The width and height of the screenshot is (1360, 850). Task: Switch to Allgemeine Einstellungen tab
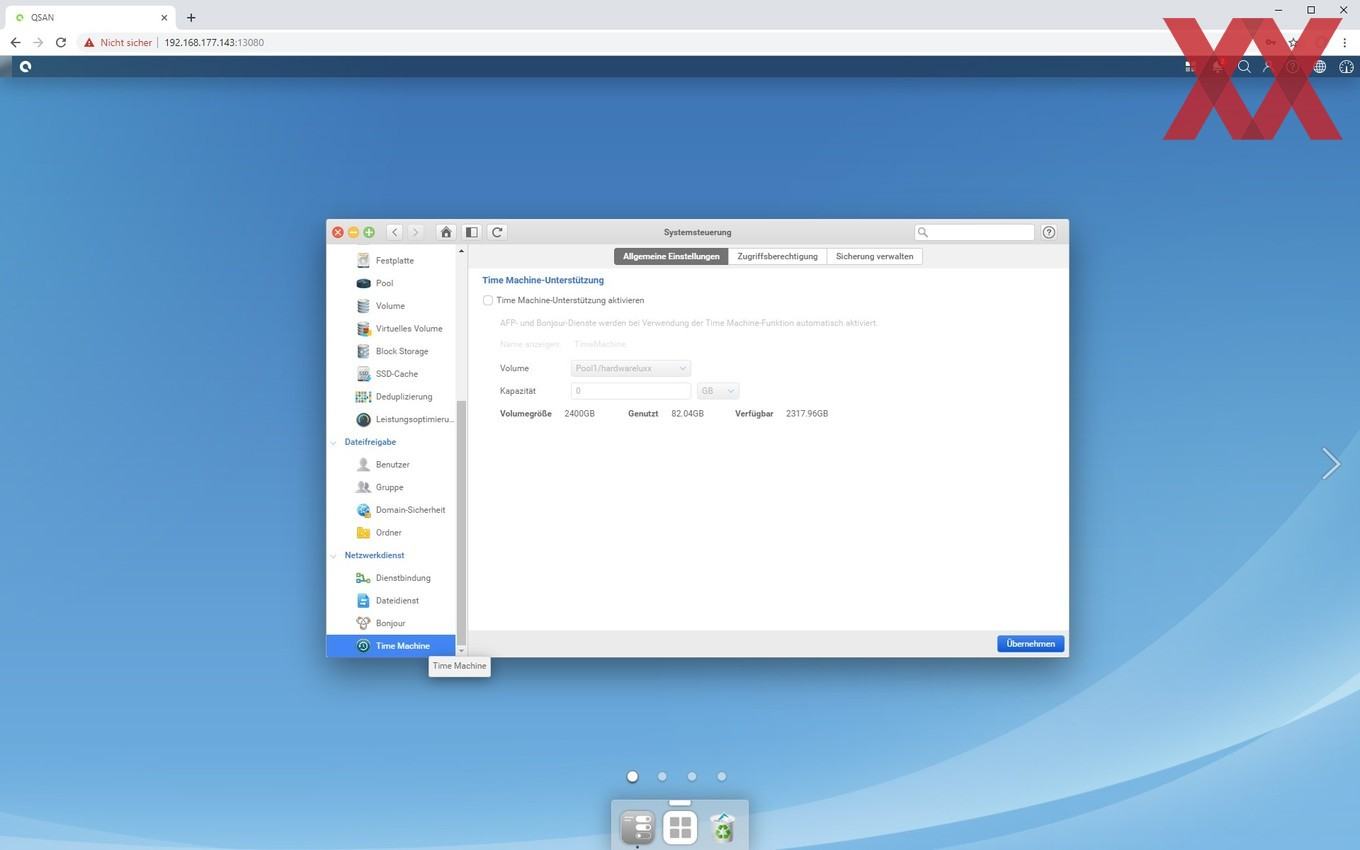pyautogui.click(x=671, y=256)
